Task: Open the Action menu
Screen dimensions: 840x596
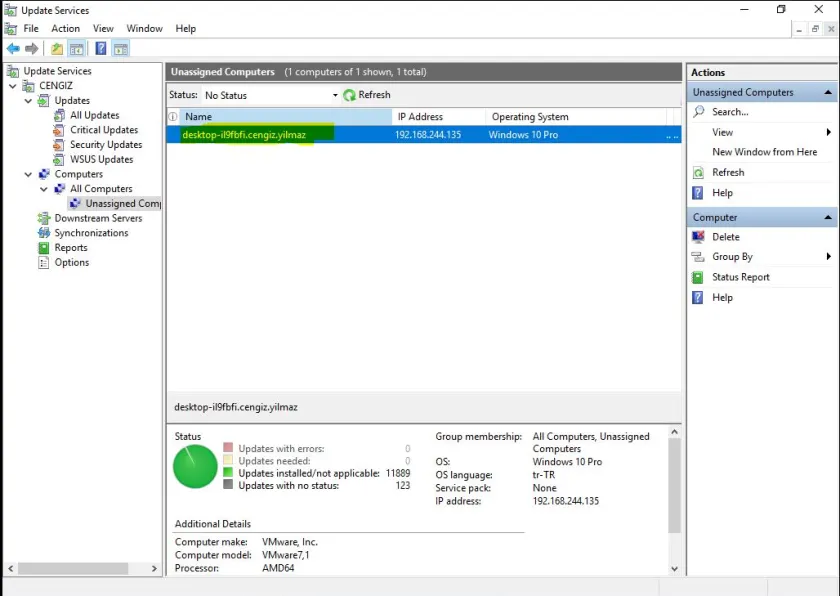Action: click(65, 29)
